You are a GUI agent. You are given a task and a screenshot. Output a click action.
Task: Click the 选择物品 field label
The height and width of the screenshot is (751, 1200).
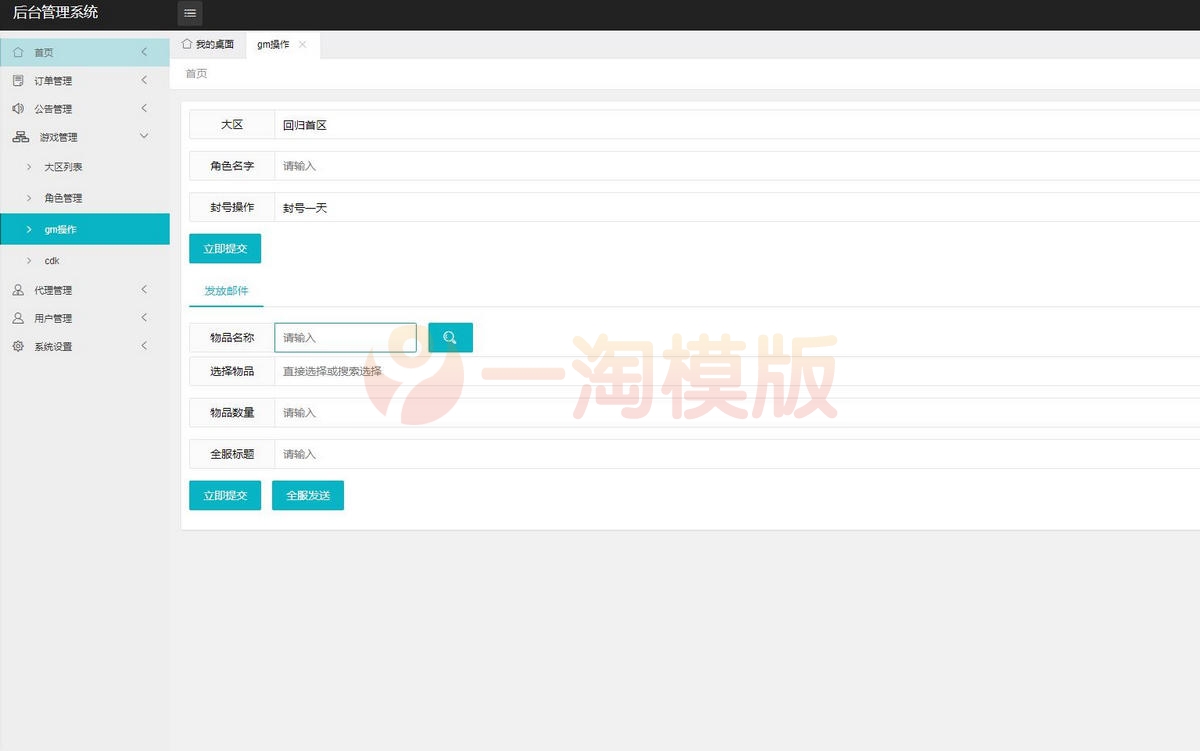tap(232, 371)
